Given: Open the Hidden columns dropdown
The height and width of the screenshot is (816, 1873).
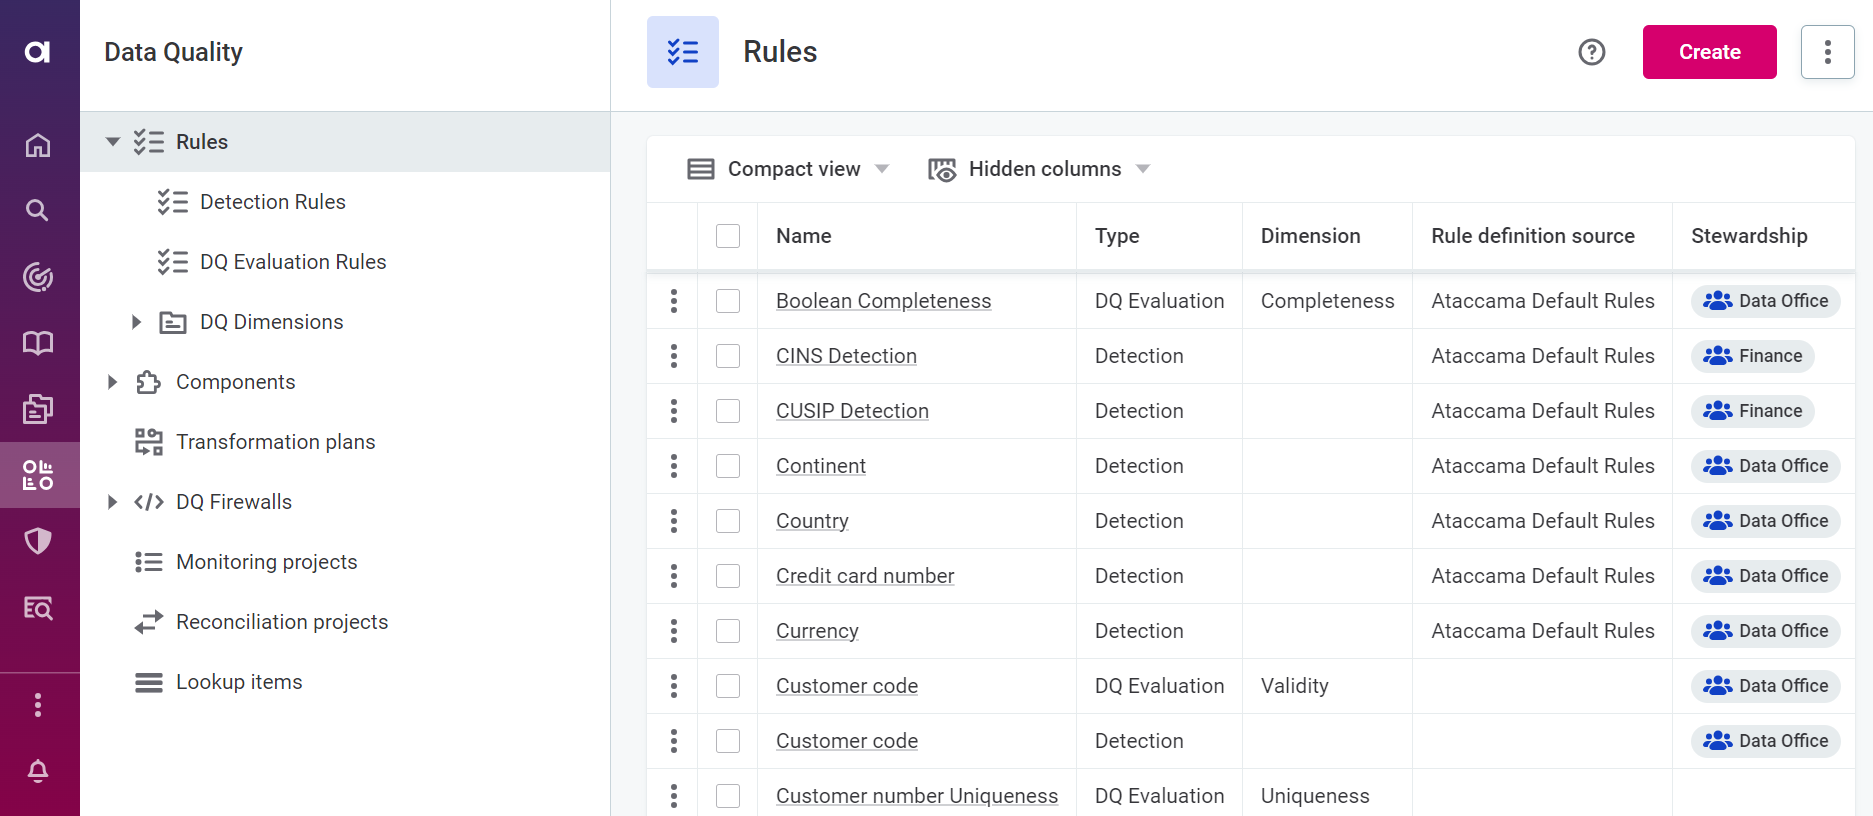Looking at the screenshot, I should click(1039, 169).
